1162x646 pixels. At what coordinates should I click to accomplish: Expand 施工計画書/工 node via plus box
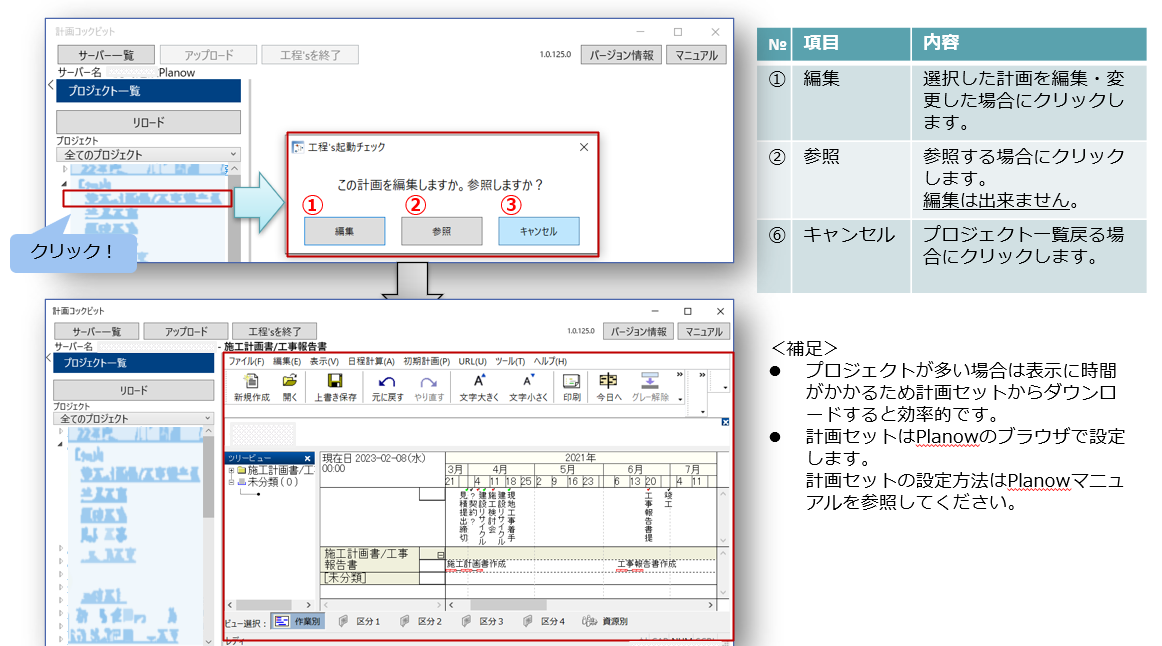231,470
